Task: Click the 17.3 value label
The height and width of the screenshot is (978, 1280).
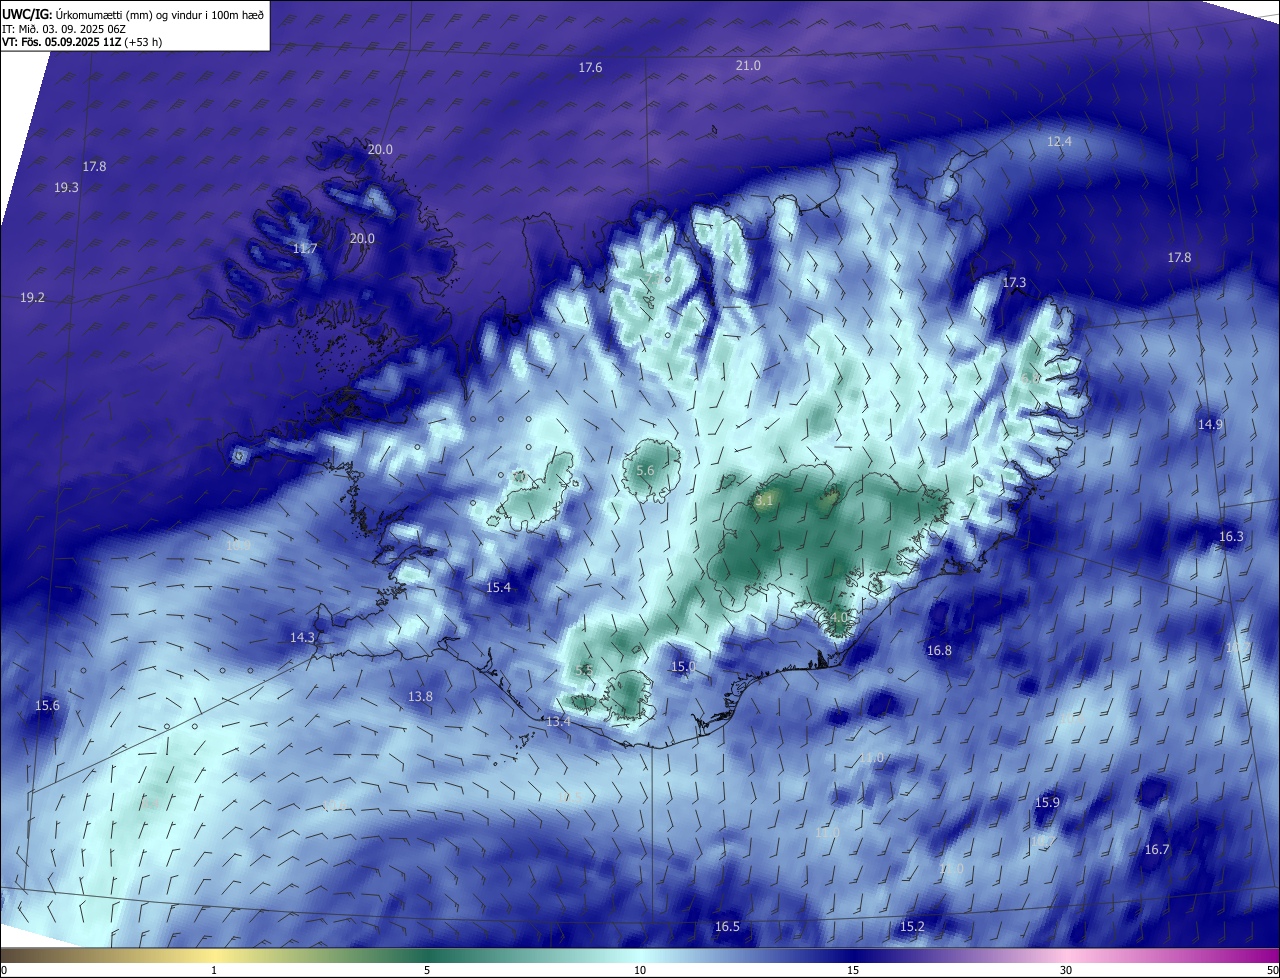Action: coord(1014,283)
